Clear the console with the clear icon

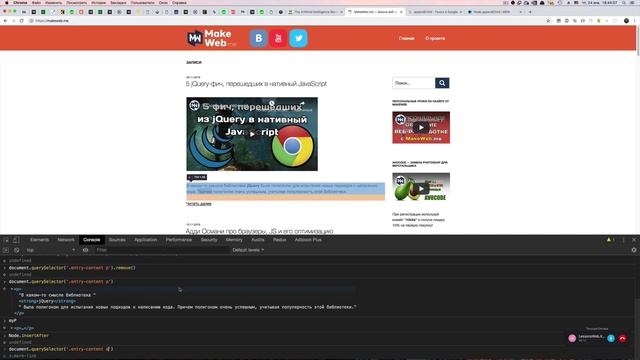click(x=17, y=250)
